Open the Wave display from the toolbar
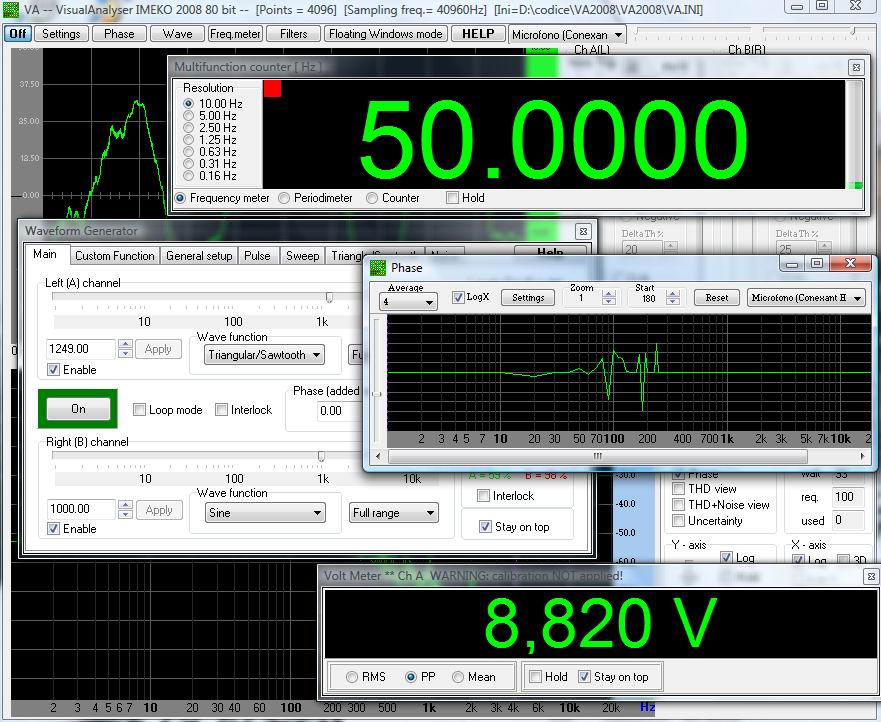 tap(176, 33)
